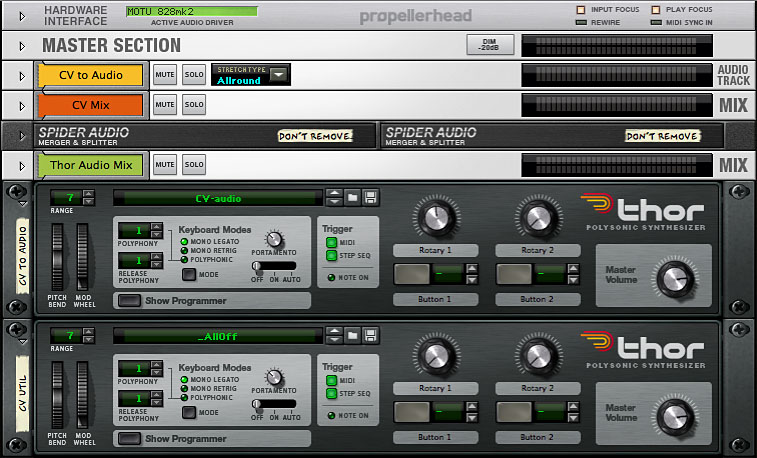
Task: Click the Portamento knob on the _AllOff Thor
Action: [276, 379]
